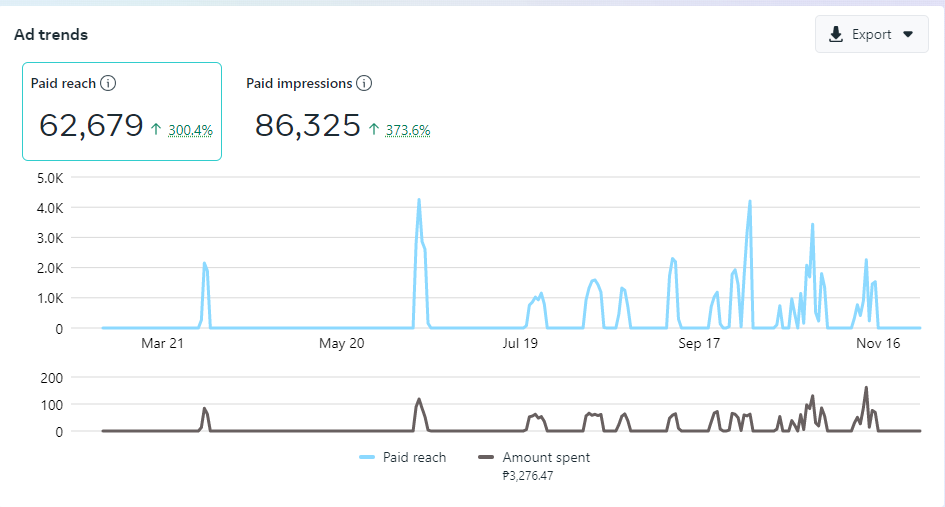Image resolution: width=945 pixels, height=507 pixels.
Task: Click the gray Amount spent legend swatch
Action: pyautogui.click(x=487, y=457)
